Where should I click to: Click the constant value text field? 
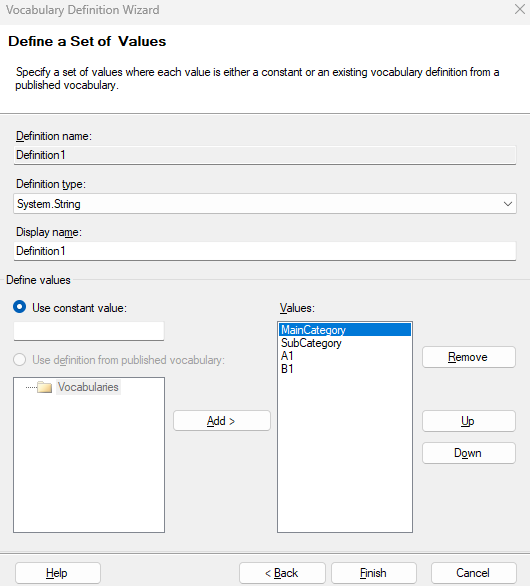pos(89,331)
